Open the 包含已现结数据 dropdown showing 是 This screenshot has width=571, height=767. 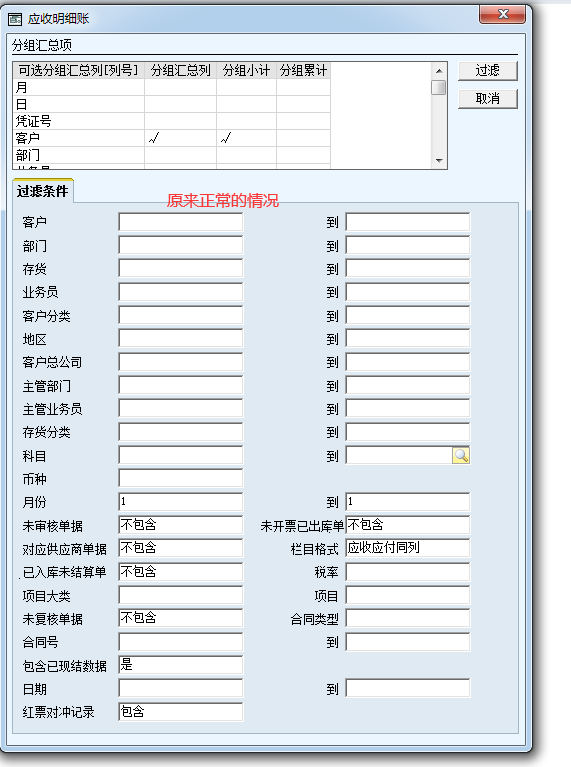pos(181,665)
